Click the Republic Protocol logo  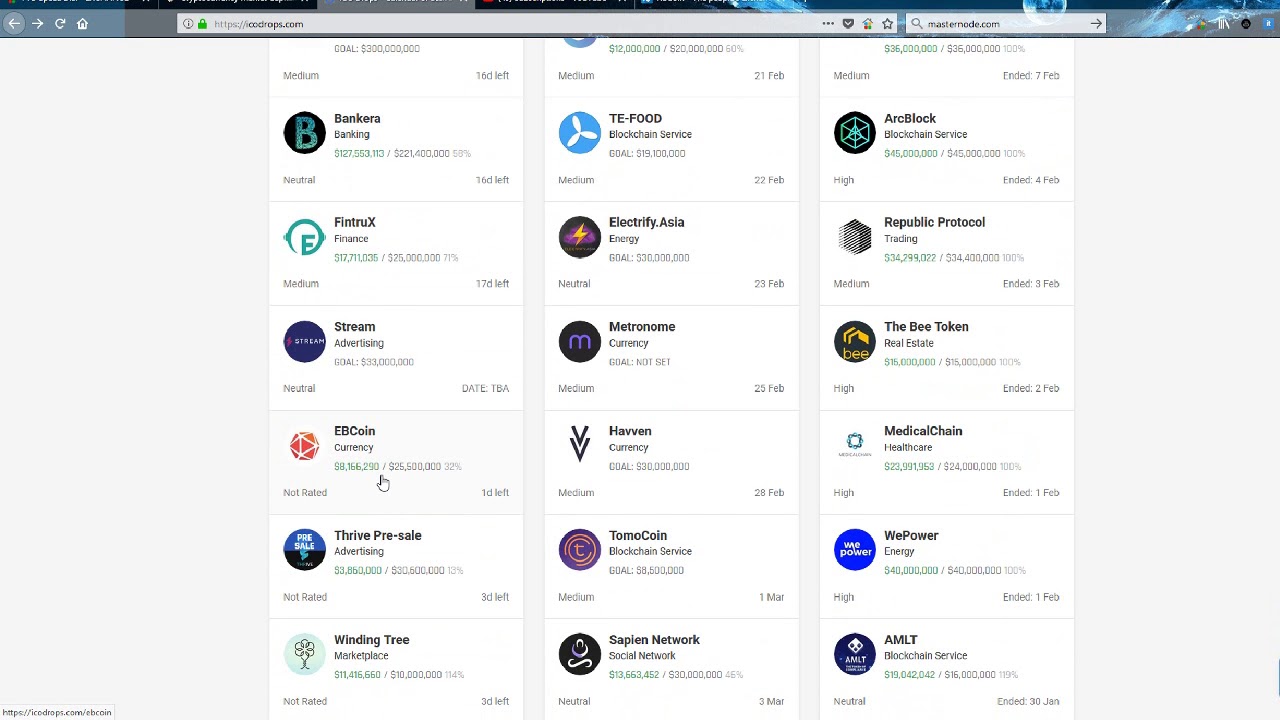854,237
